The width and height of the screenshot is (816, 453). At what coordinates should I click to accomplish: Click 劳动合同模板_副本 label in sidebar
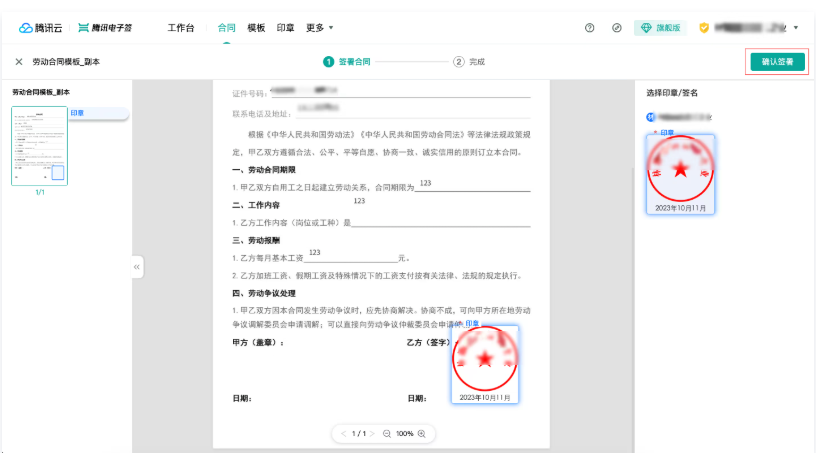pyautogui.click(x=41, y=92)
